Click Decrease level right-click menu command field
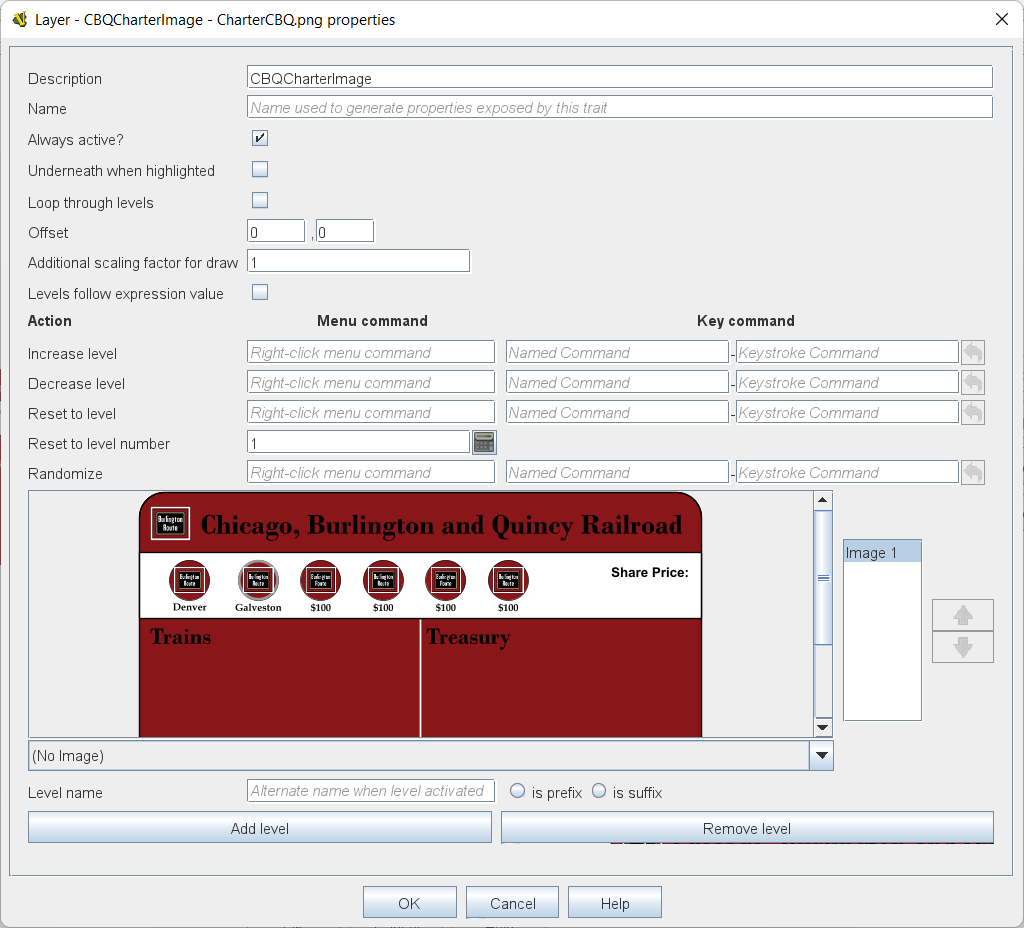The image size is (1024, 928). (x=371, y=382)
